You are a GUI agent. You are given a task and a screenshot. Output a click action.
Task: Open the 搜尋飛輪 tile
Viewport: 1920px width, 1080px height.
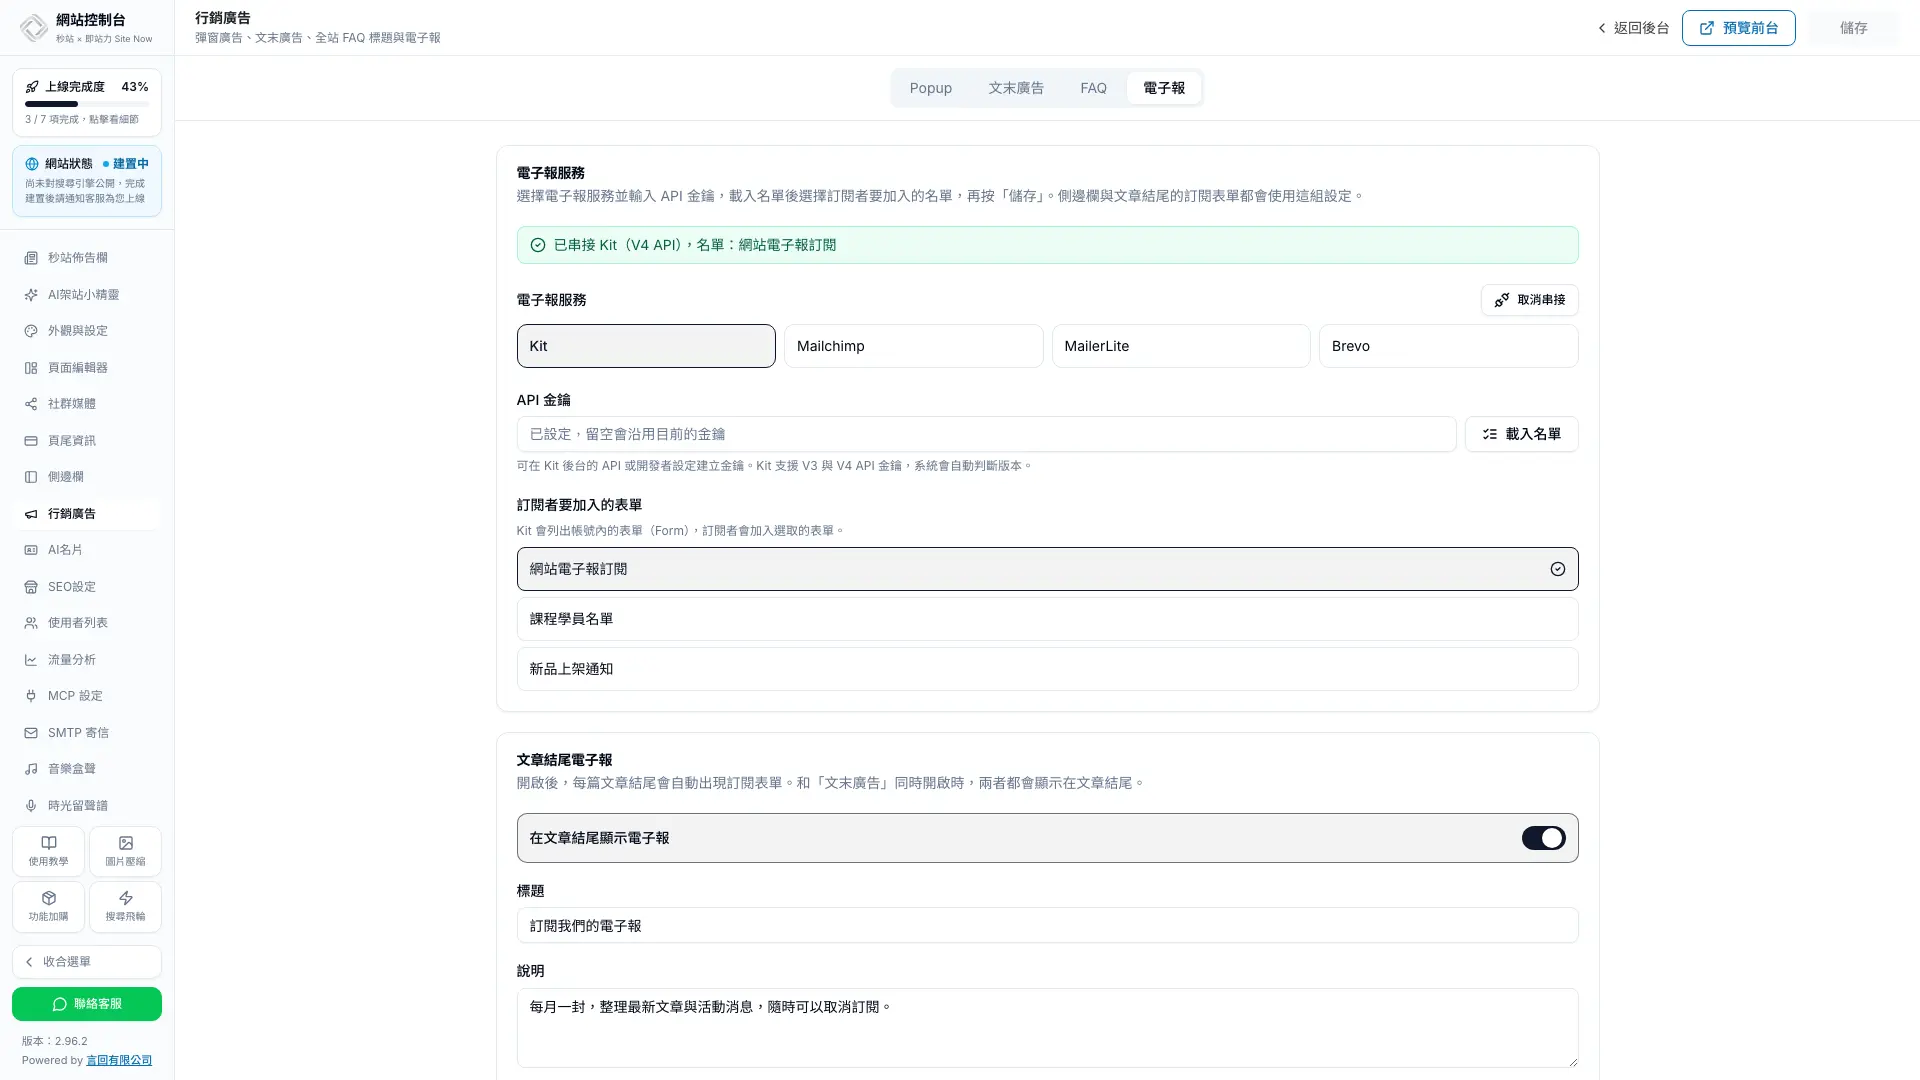point(125,906)
